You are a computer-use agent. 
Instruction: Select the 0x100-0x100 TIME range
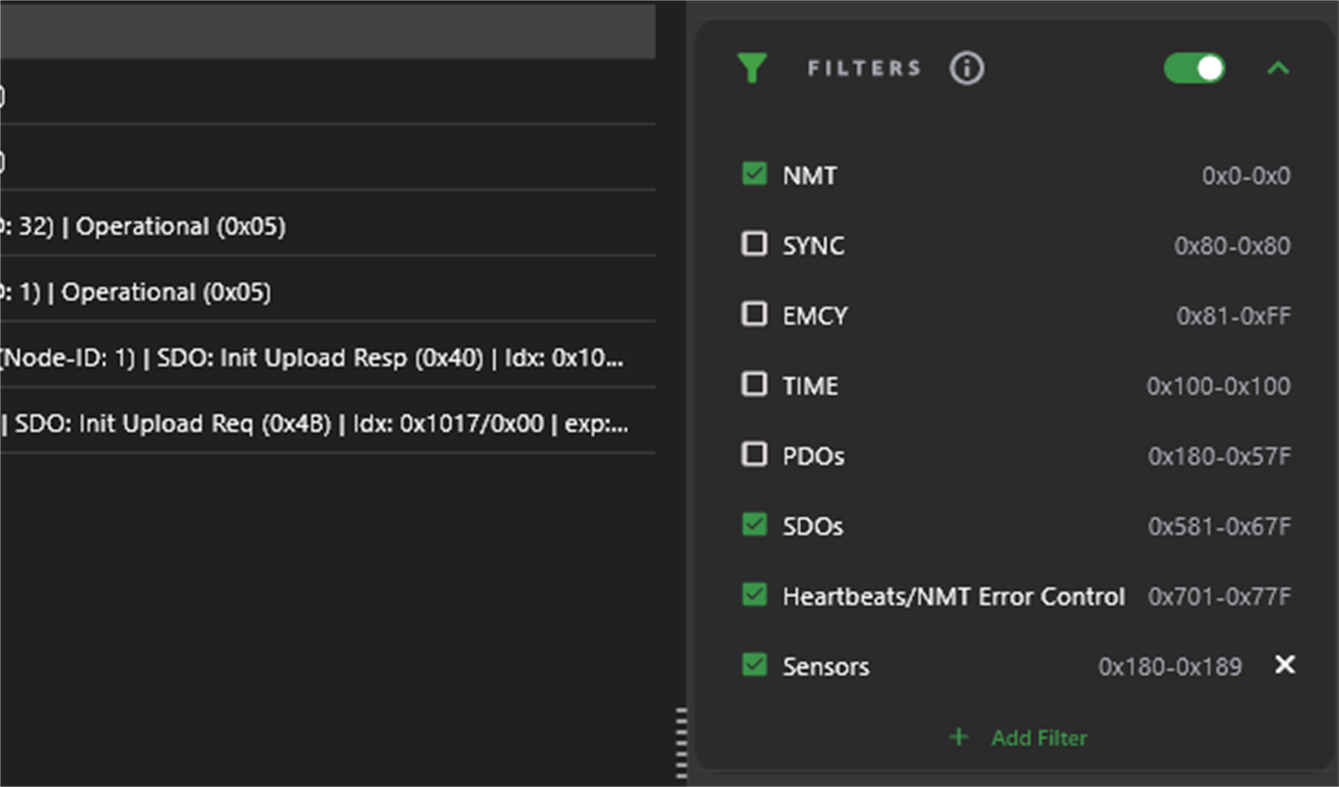pyautogui.click(x=1218, y=386)
